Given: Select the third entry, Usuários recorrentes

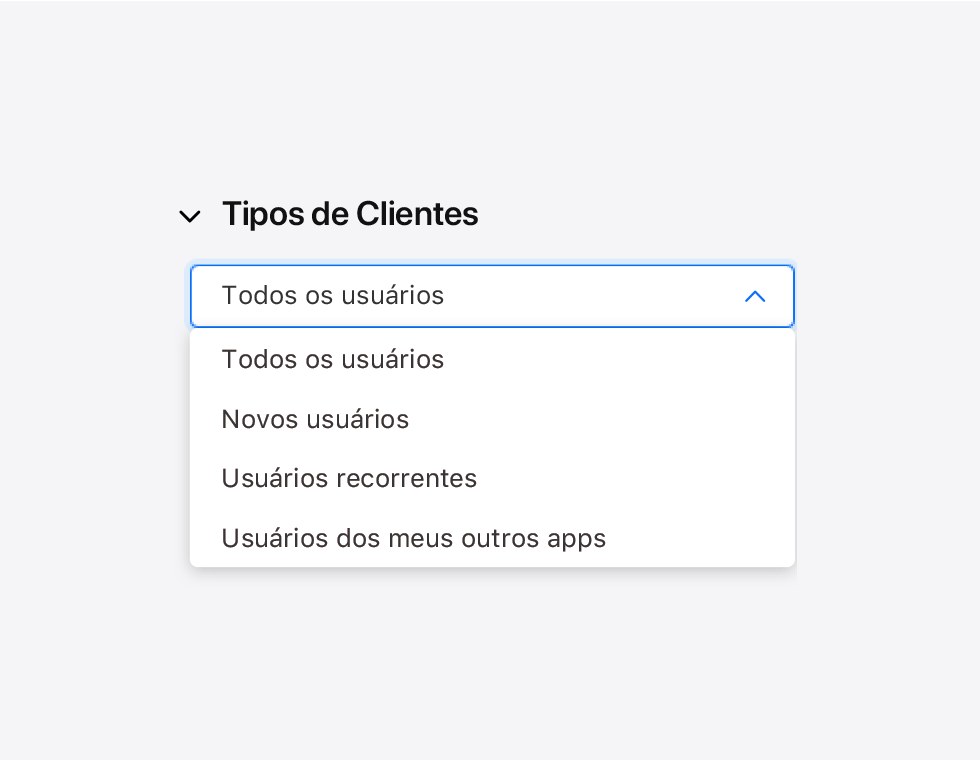Looking at the screenshot, I should [492, 478].
